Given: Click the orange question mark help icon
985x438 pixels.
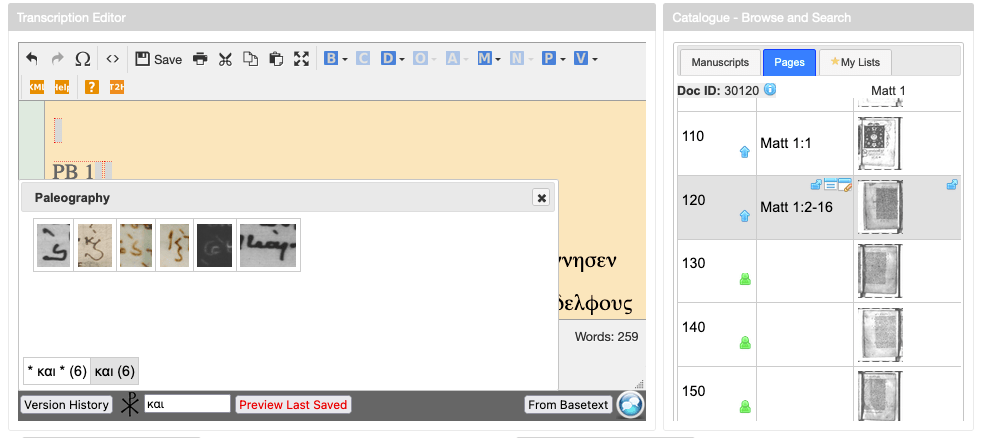Looking at the screenshot, I should [91, 87].
